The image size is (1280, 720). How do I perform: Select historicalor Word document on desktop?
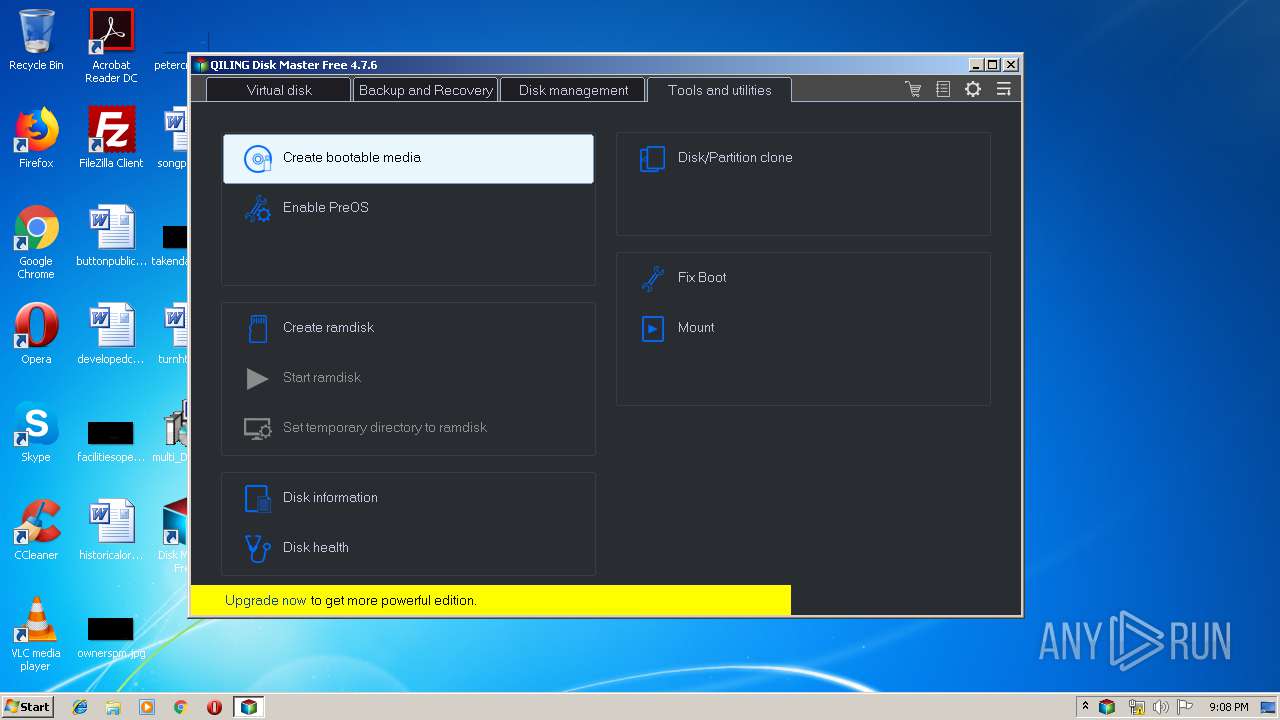pos(111,530)
